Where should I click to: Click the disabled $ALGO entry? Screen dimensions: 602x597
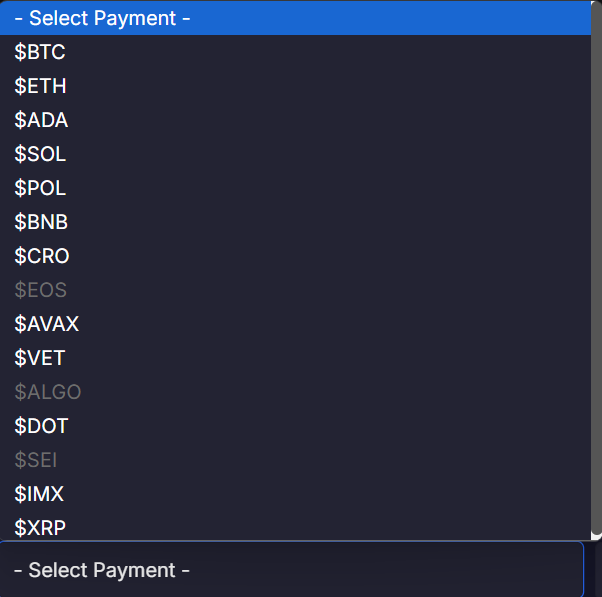[x=295, y=392]
